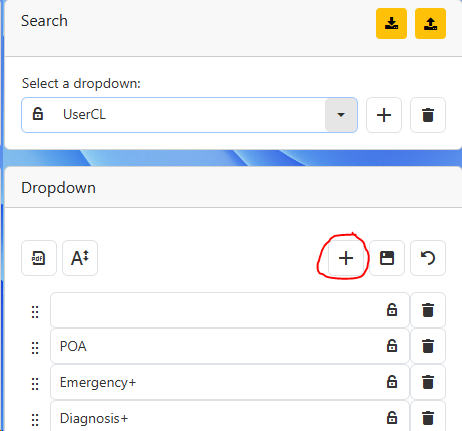Click the yellow upload icon button
Viewport: 462px width, 431px height.
[430, 24]
